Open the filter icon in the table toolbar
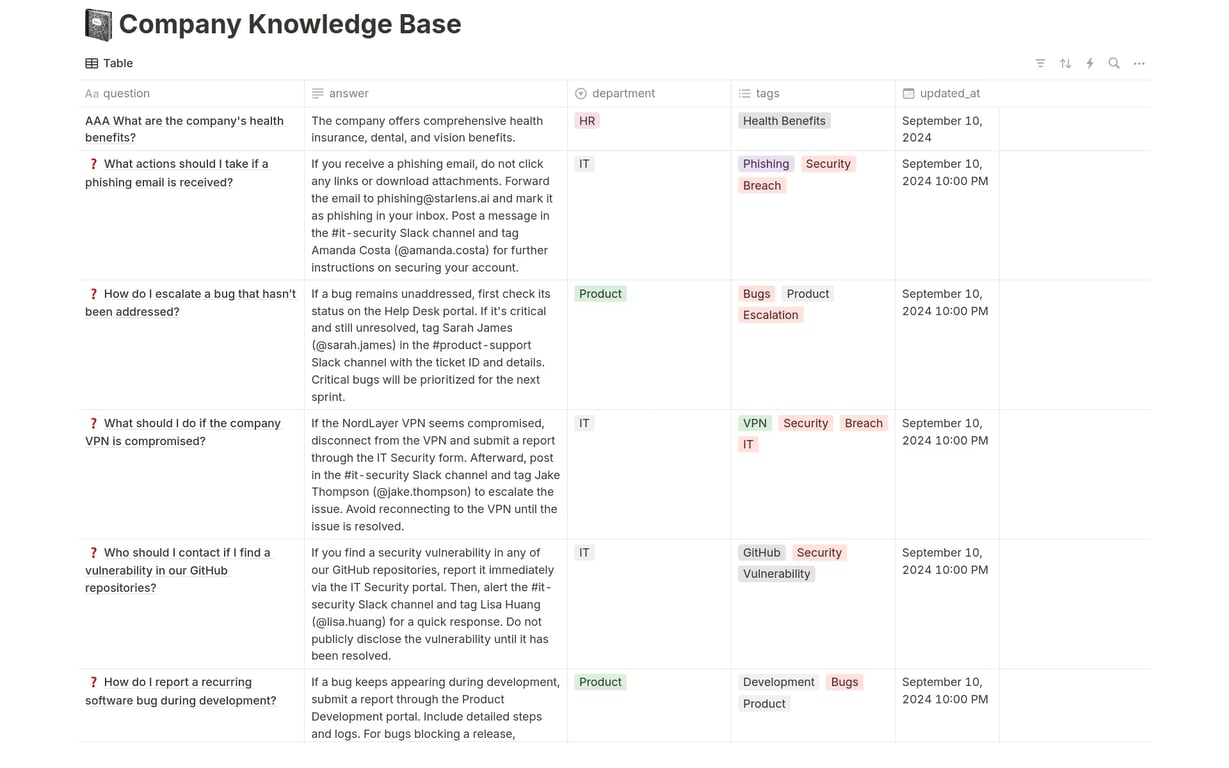Screen dimensions: 1229x768 (1040, 63)
